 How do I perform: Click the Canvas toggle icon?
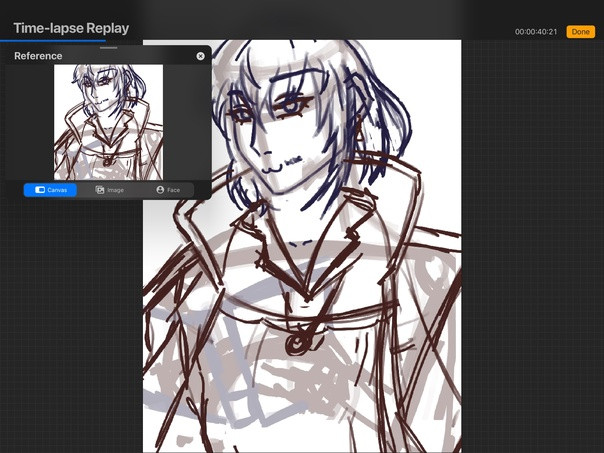(40, 190)
